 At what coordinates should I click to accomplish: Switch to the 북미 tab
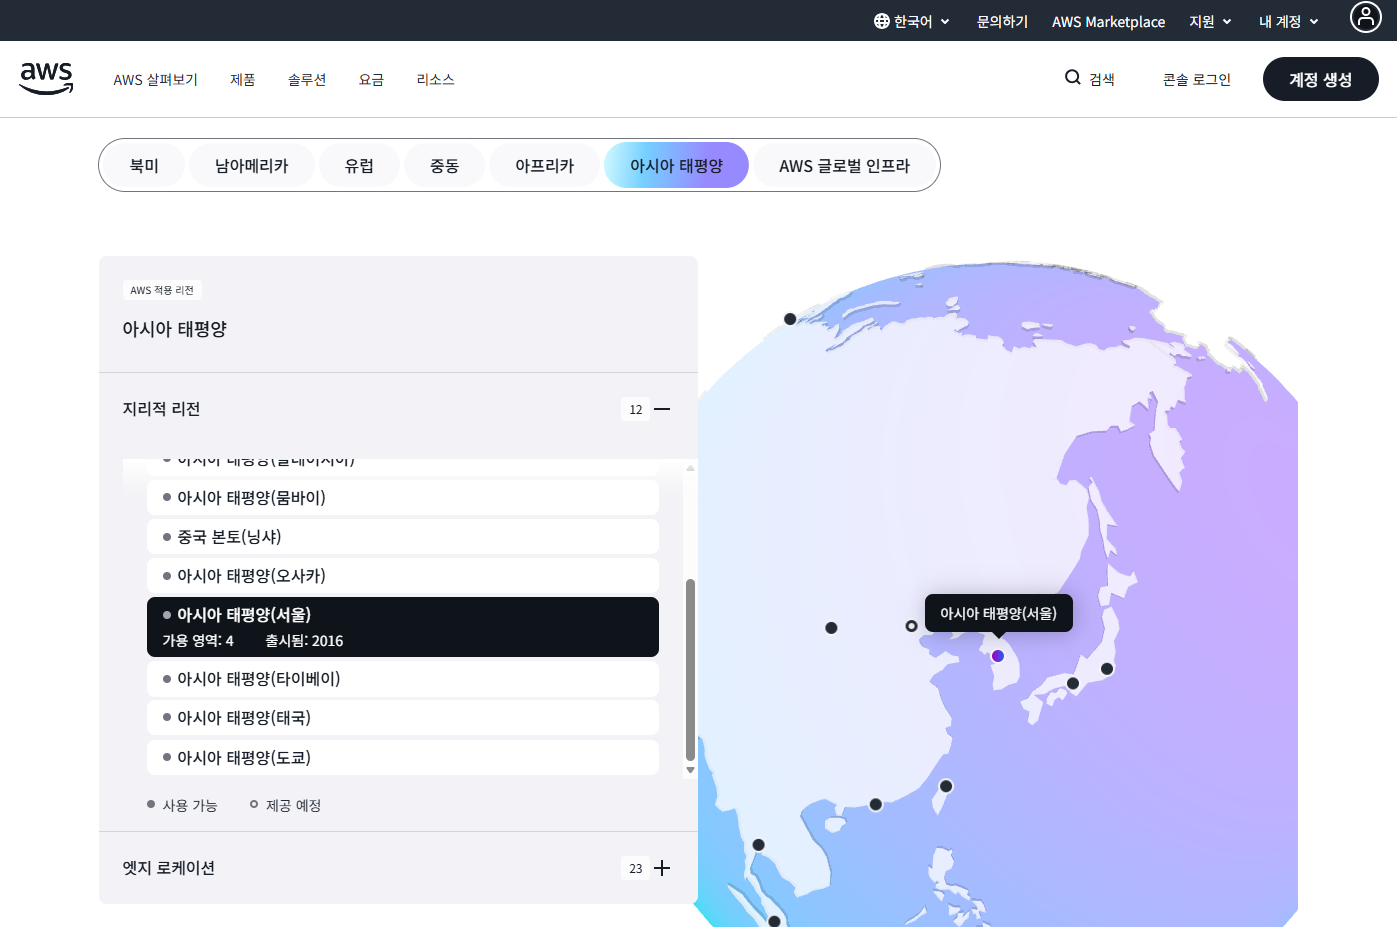click(x=144, y=165)
